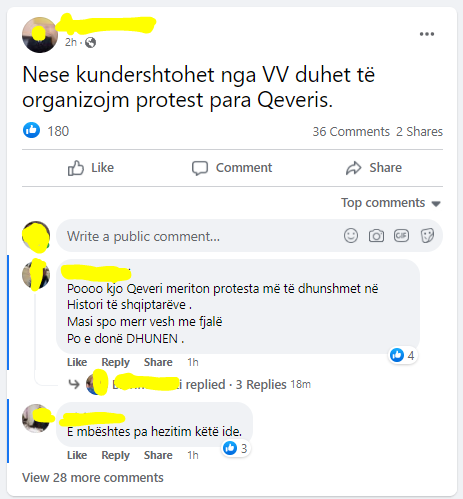Expand View 28 more comments
The image size is (463, 499).
point(93,478)
